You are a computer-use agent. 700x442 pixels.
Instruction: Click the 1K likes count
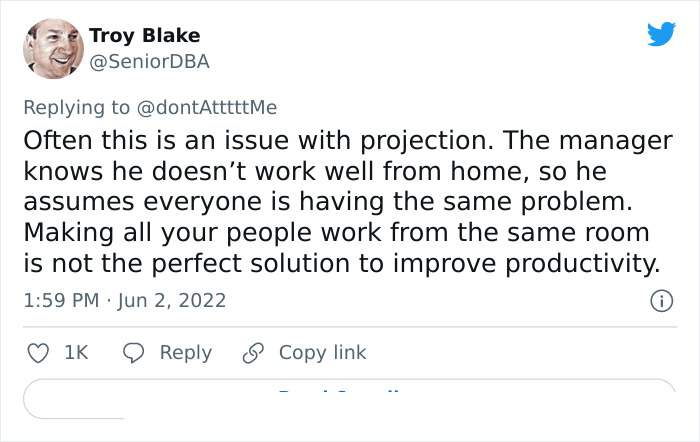coord(76,353)
